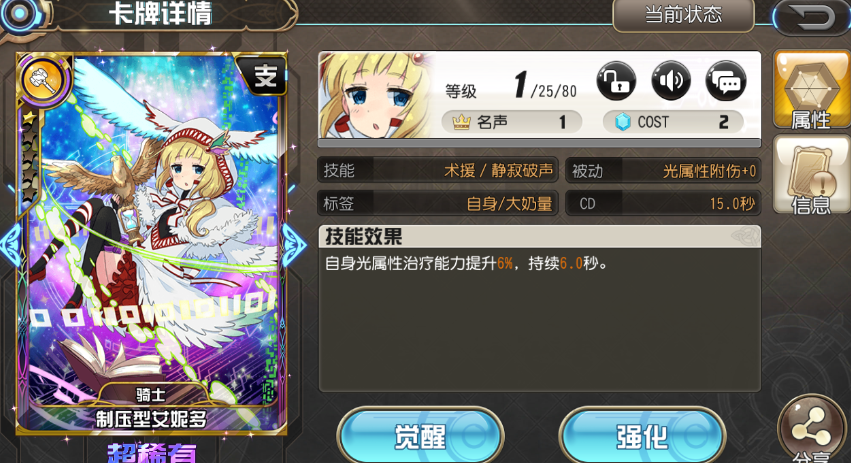Select the 属性 attributes tab
This screenshot has width=851, height=463.
pos(812,90)
